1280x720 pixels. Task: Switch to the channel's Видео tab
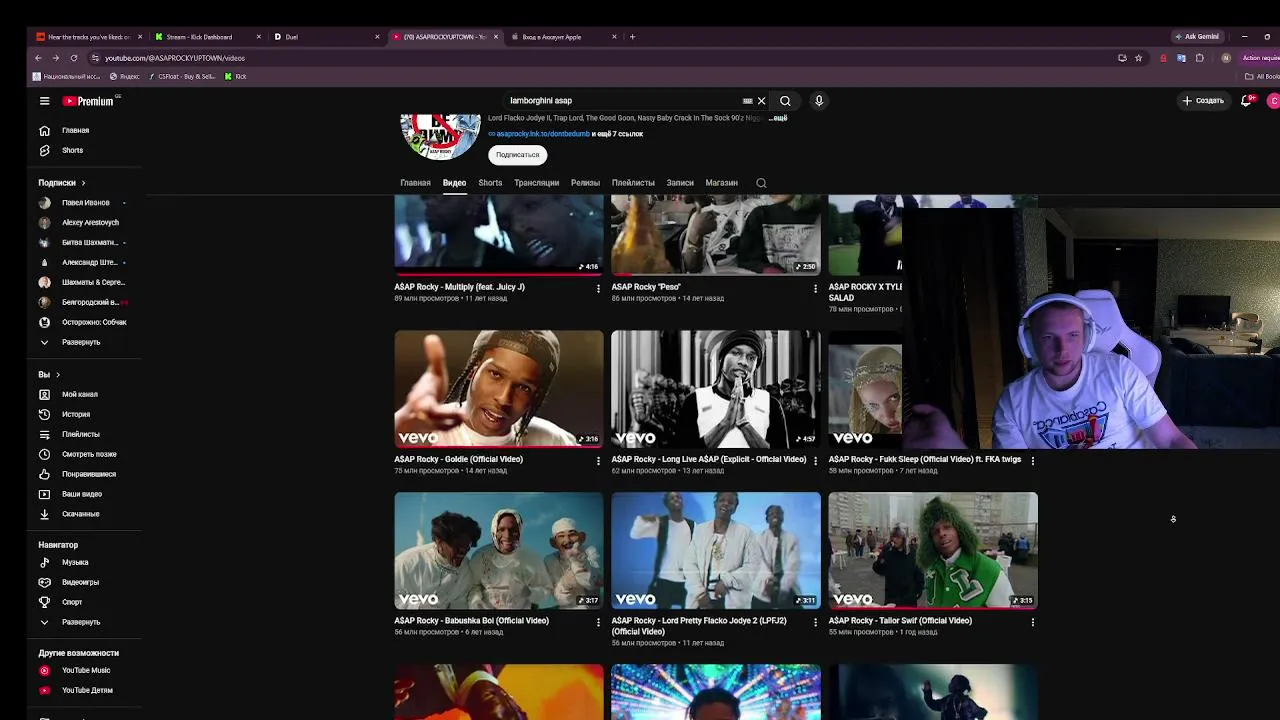[454, 183]
